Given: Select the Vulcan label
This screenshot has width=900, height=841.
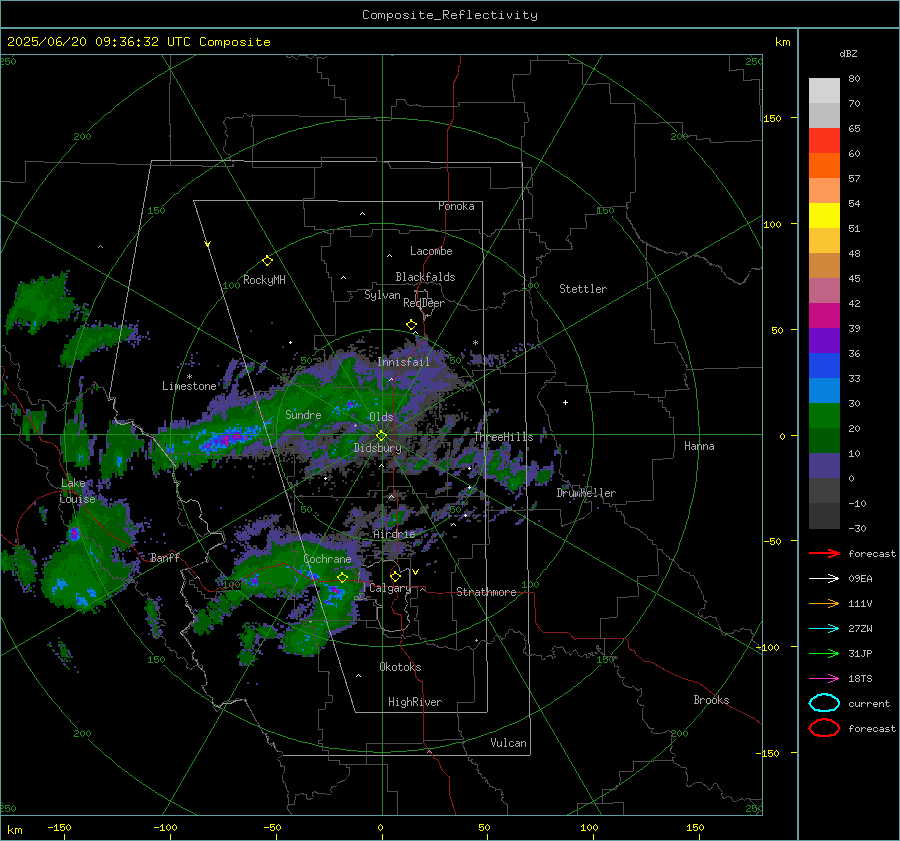Looking at the screenshot, I should pos(508,743).
